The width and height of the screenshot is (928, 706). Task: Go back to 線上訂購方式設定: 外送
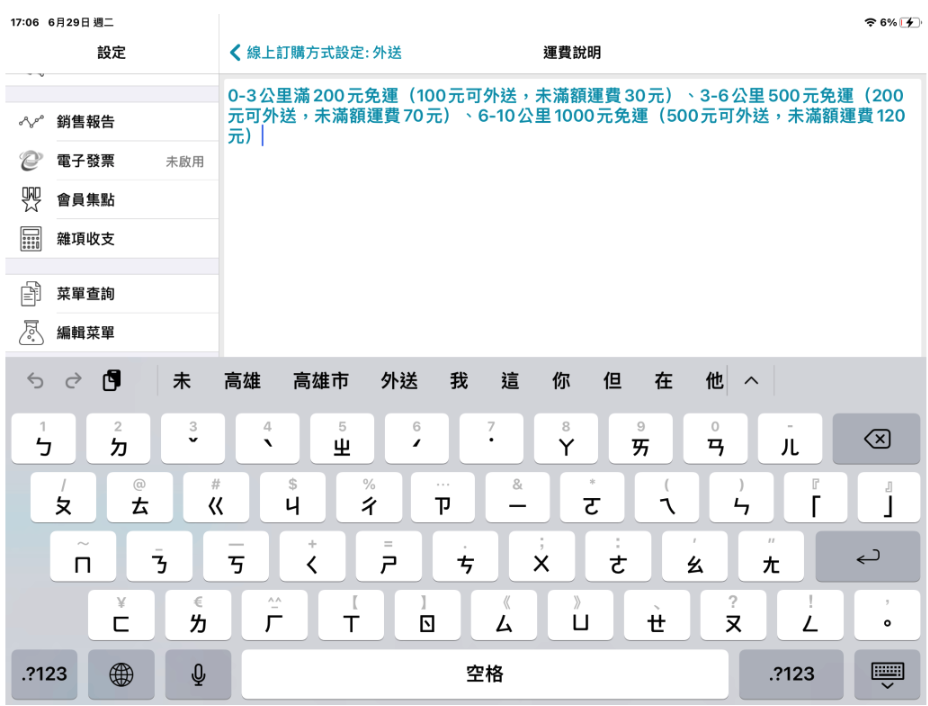click(316, 53)
